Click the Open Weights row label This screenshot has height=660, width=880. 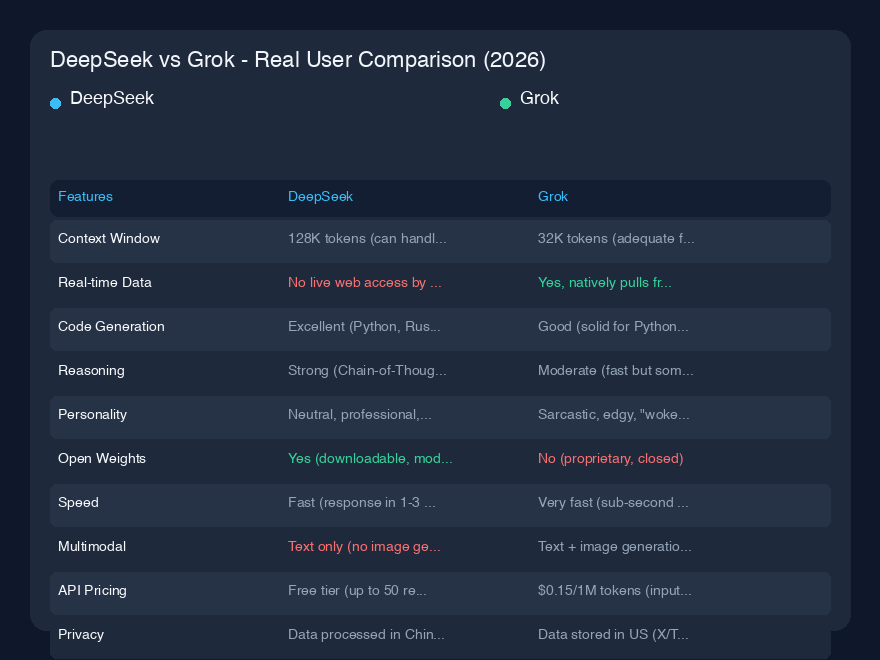point(102,459)
